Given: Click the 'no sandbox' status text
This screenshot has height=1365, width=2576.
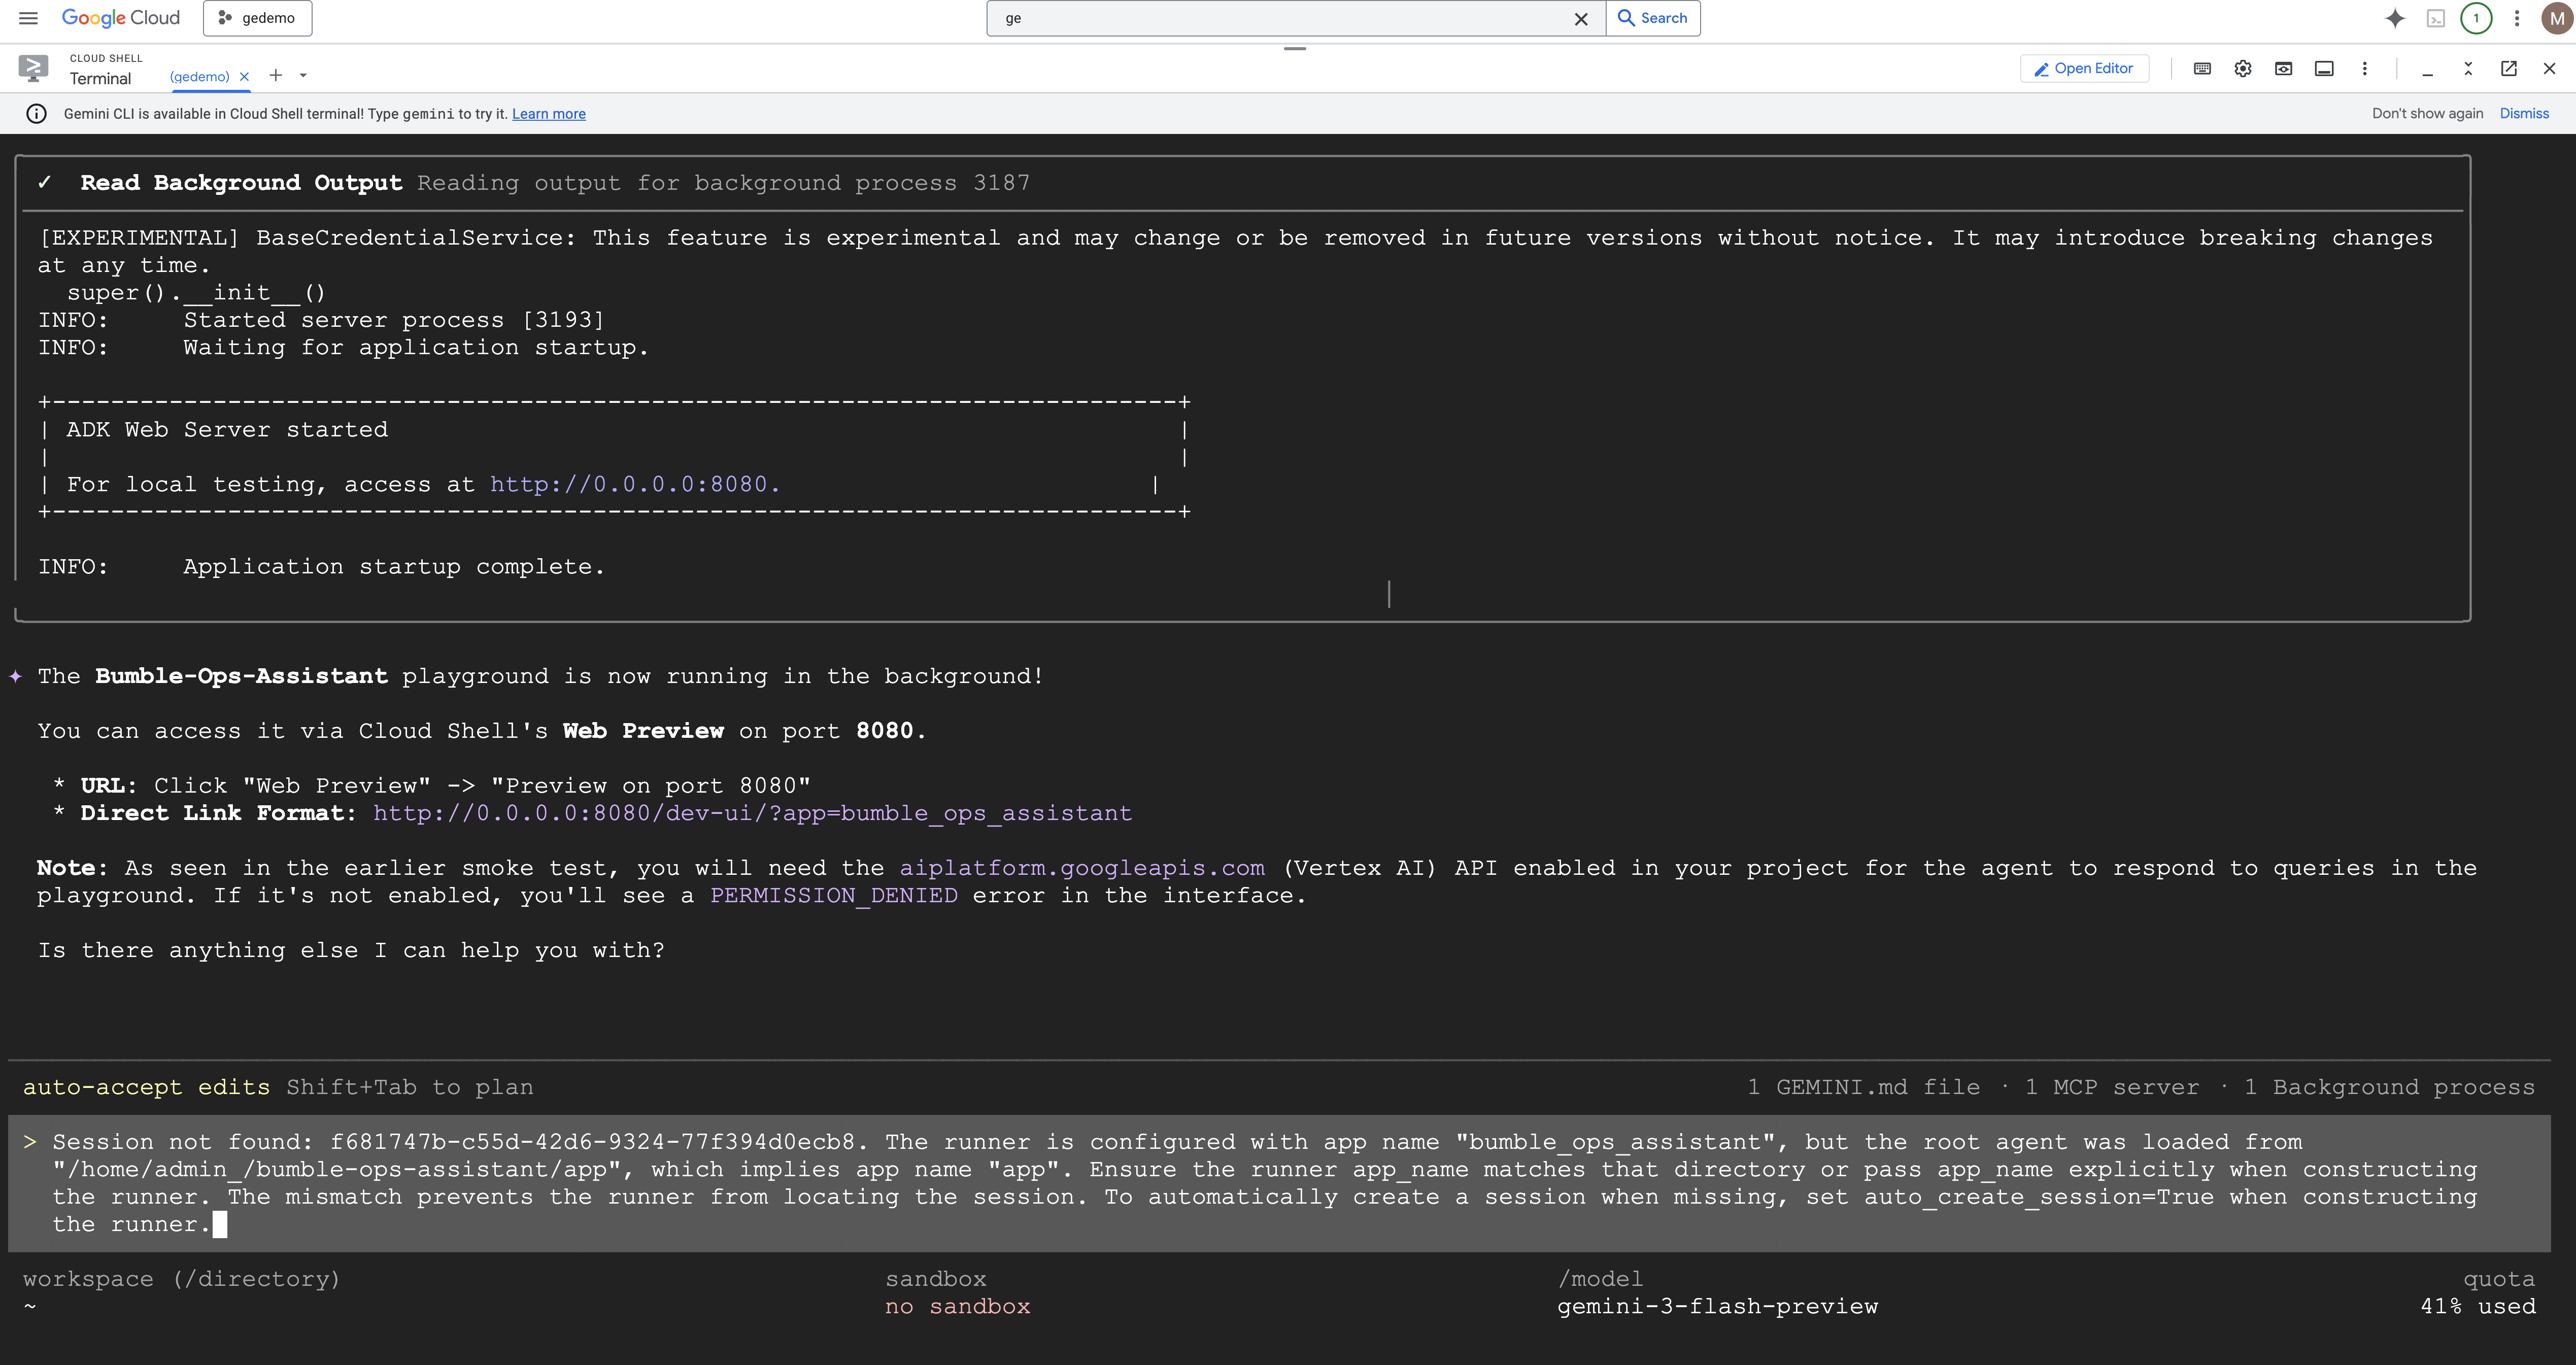Looking at the screenshot, I should coord(957,1306).
